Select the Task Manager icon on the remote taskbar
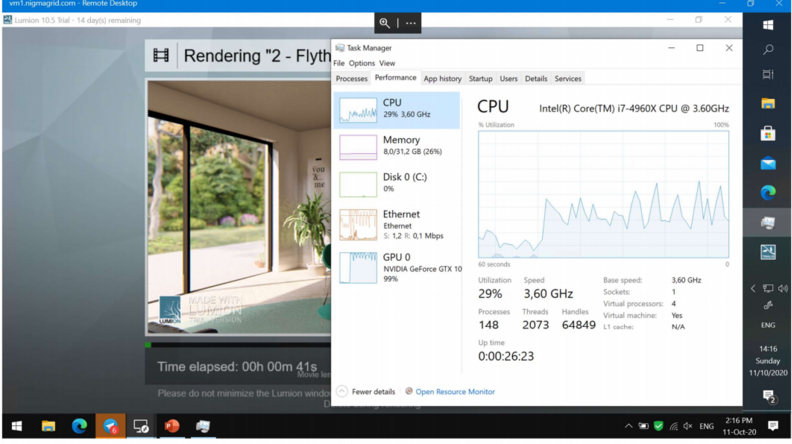792x444 pixels. click(768, 222)
